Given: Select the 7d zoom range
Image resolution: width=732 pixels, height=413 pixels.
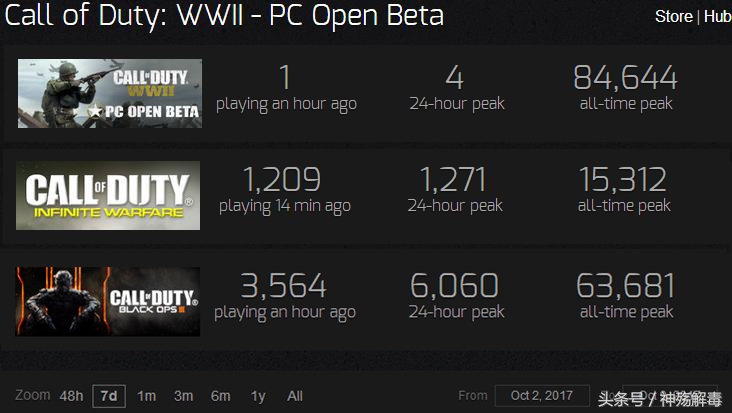Looking at the screenshot, I should [108, 396].
